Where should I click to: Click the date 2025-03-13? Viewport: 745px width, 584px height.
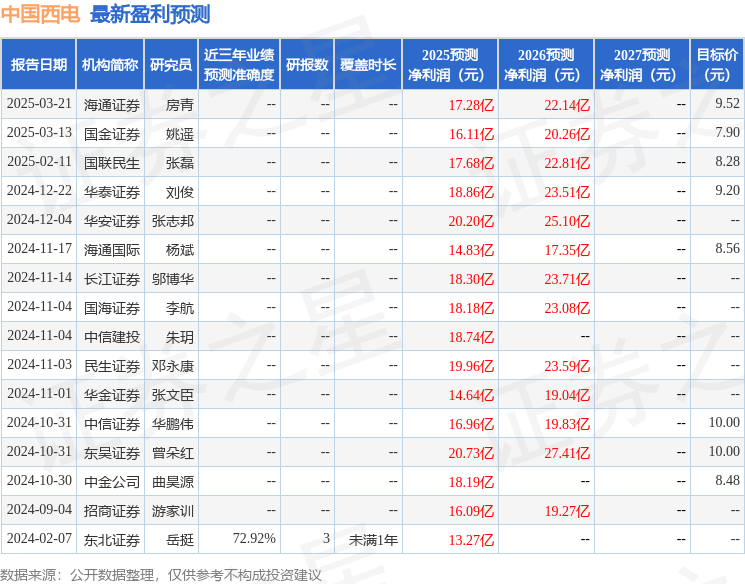tap(39, 133)
